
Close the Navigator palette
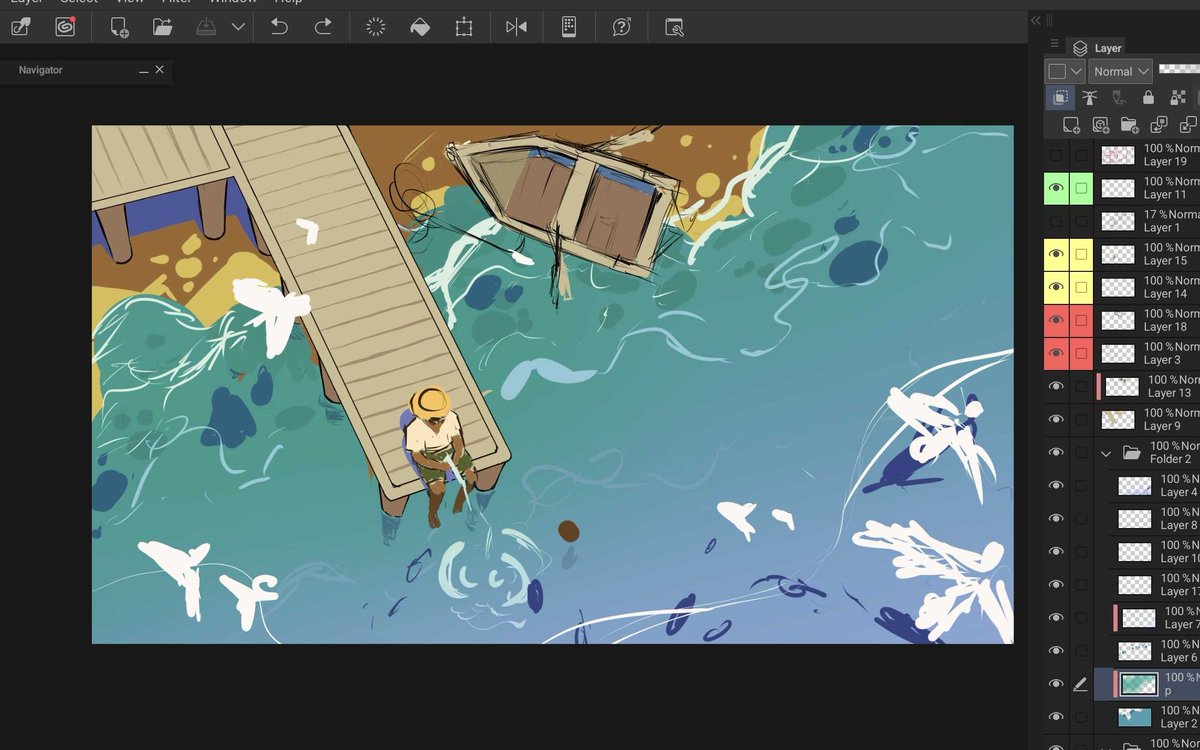click(160, 70)
